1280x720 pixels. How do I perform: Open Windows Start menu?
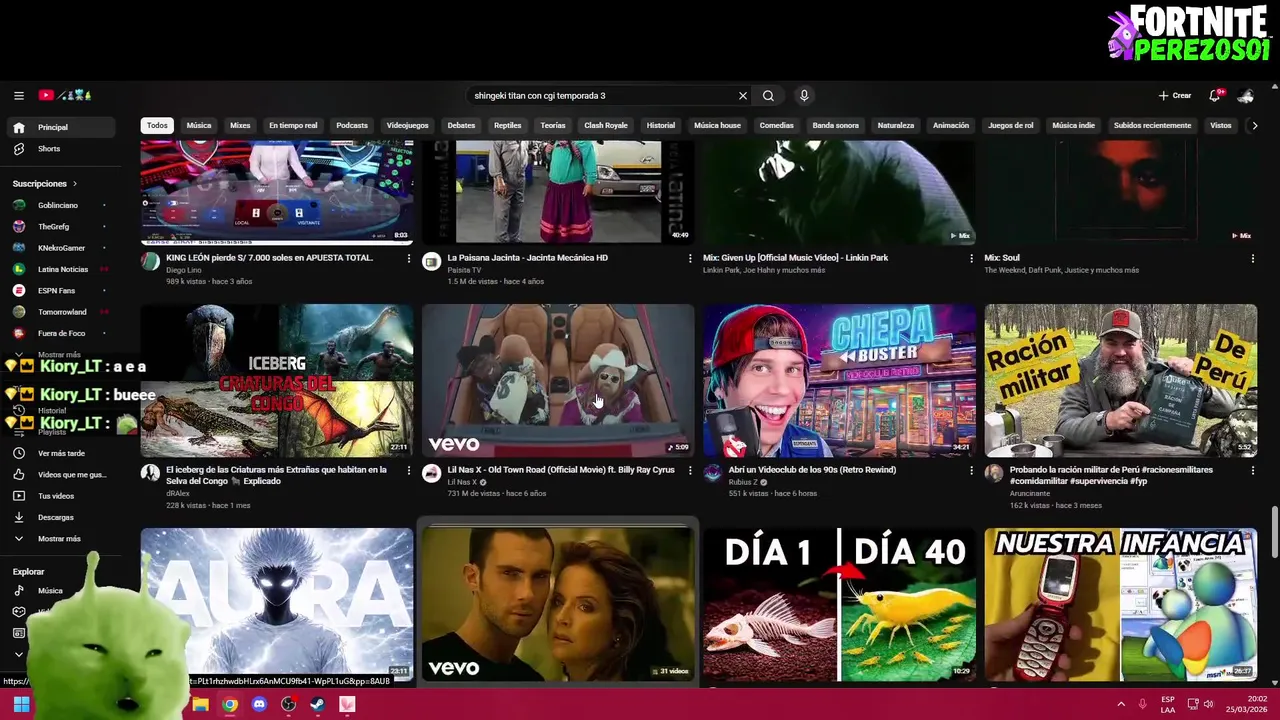point(21,704)
